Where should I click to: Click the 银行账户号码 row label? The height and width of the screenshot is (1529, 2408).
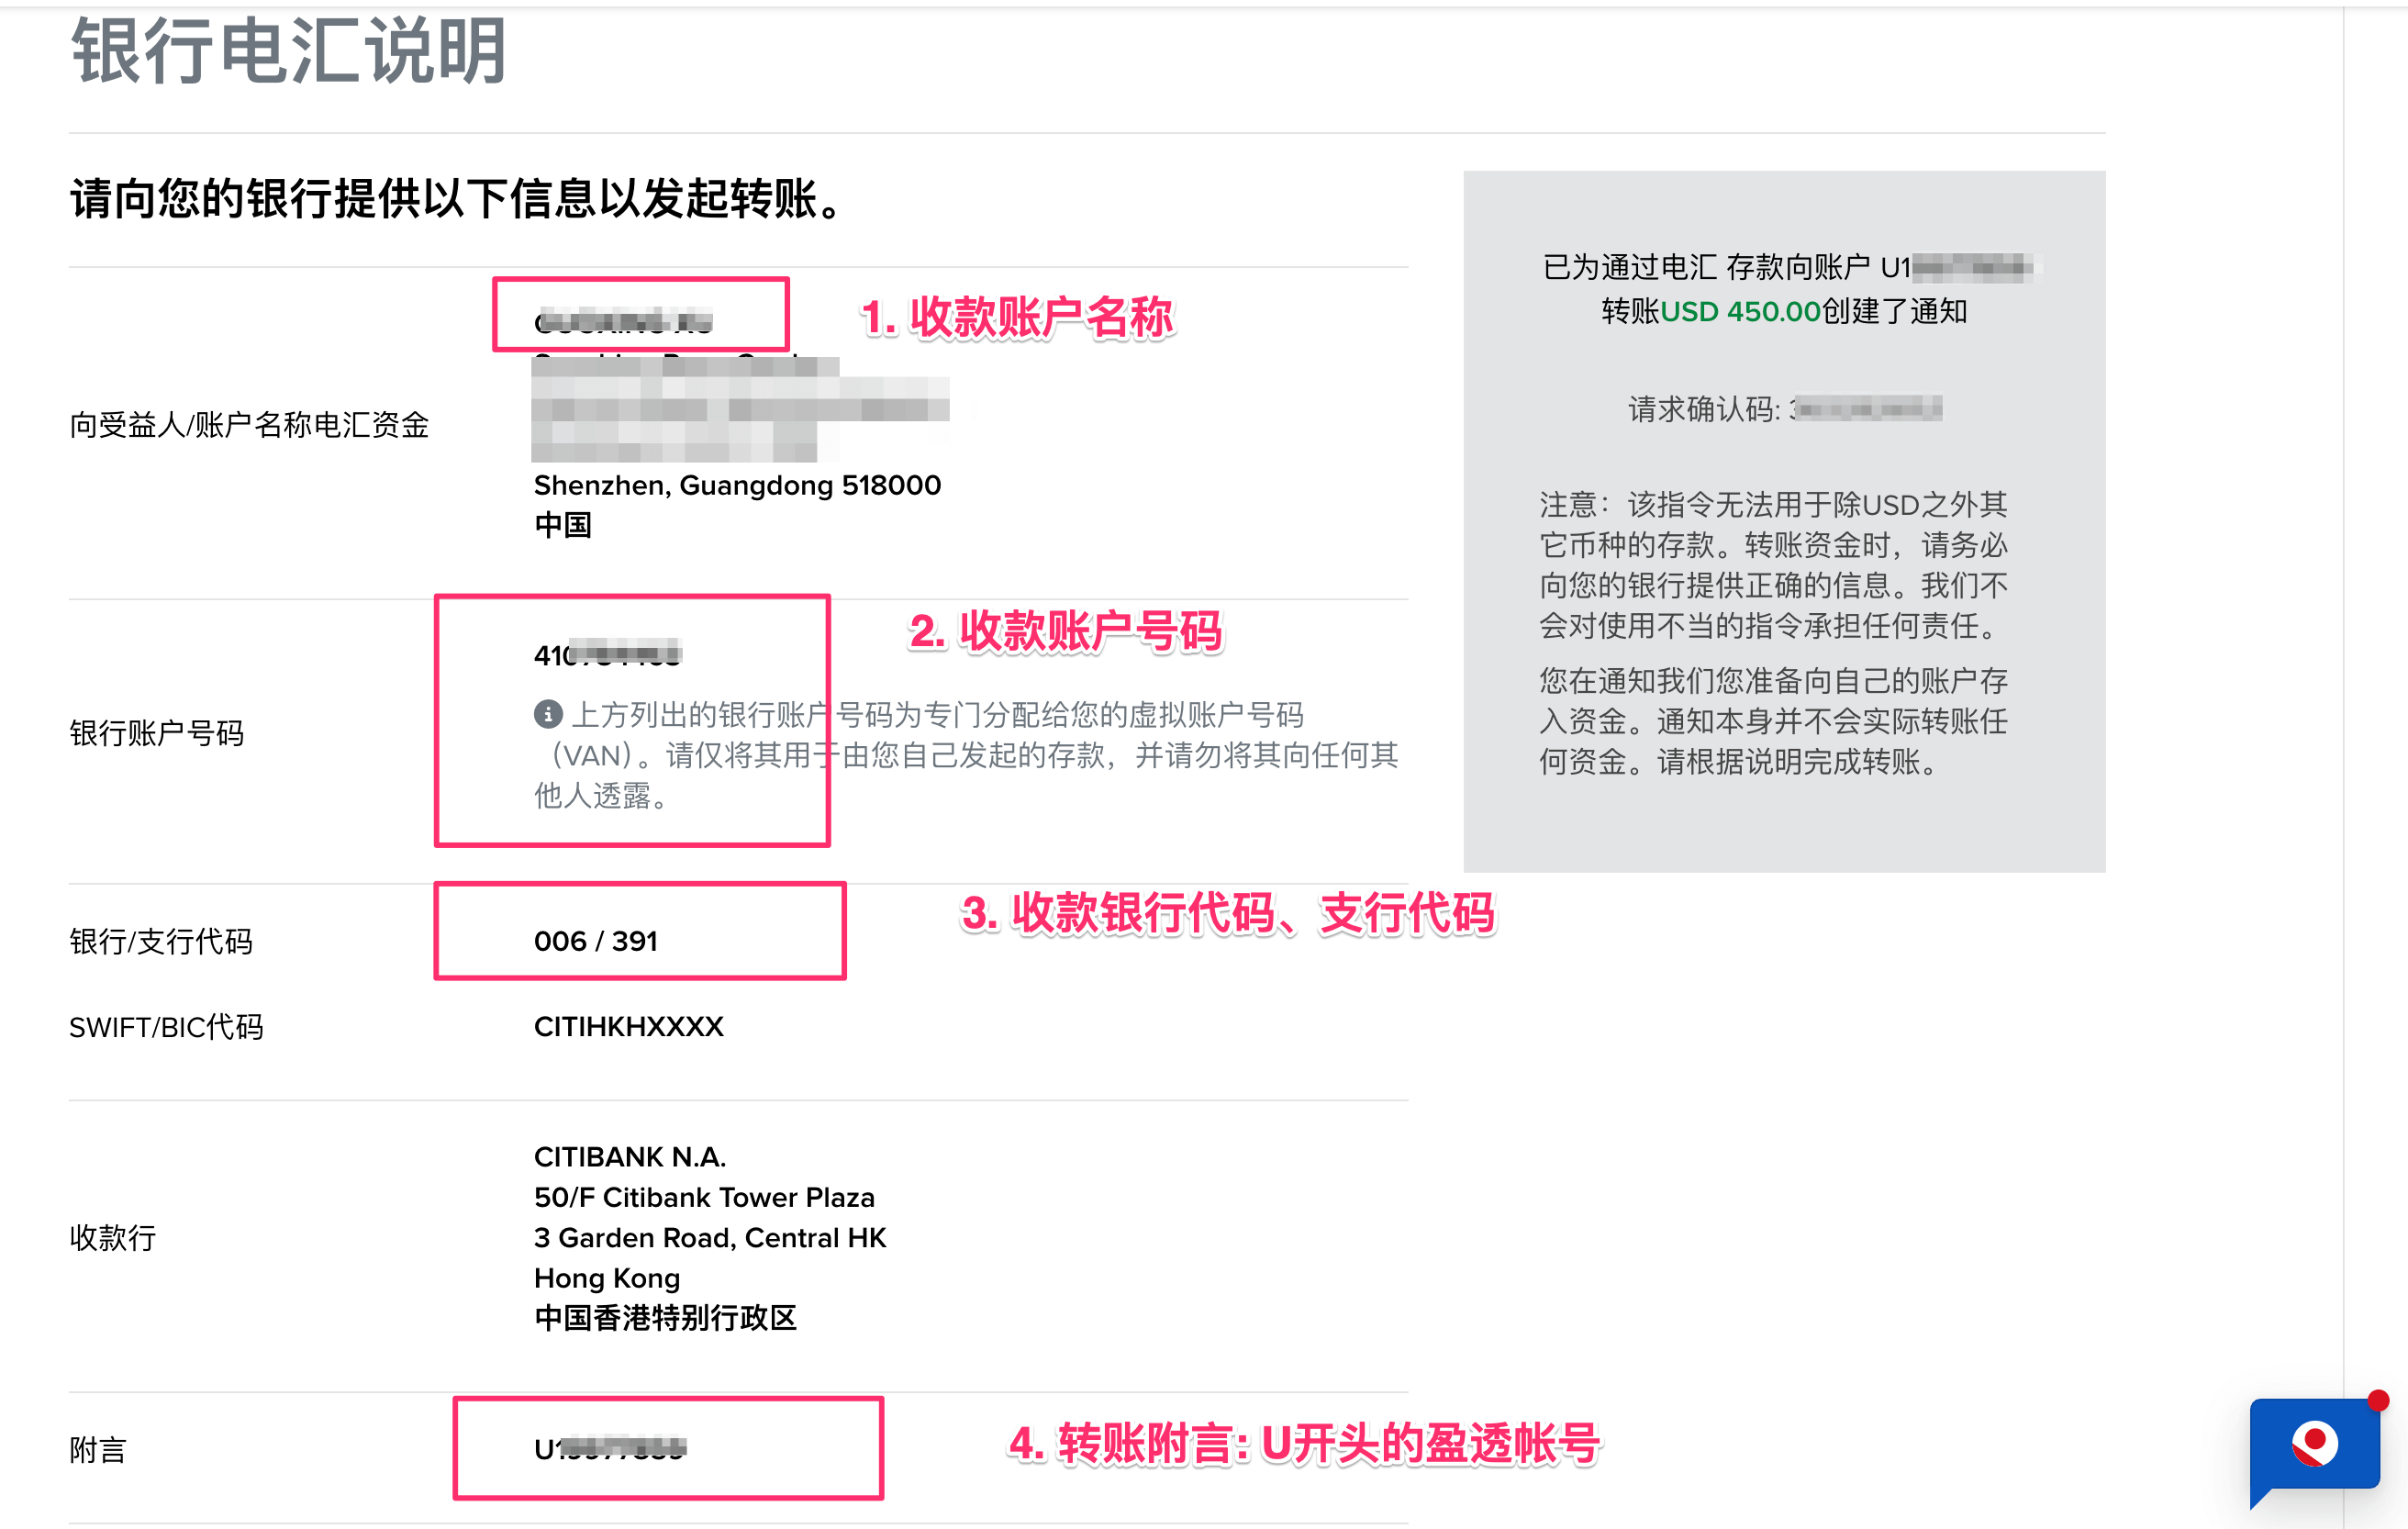[x=156, y=733]
